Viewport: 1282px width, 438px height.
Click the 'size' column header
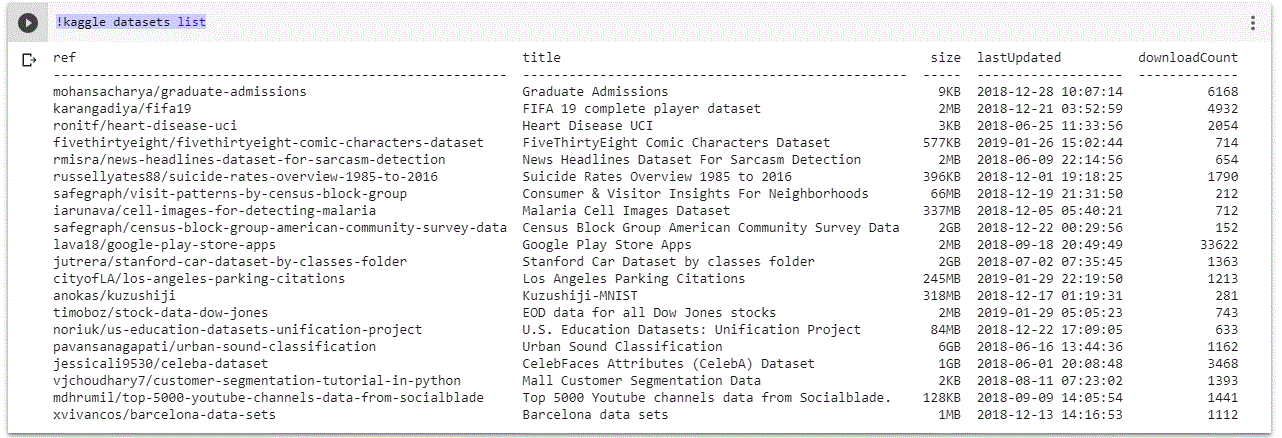click(x=945, y=58)
